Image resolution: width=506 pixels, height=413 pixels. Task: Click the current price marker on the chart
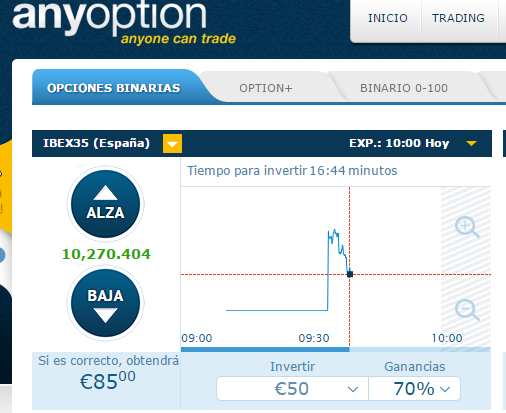[350, 274]
